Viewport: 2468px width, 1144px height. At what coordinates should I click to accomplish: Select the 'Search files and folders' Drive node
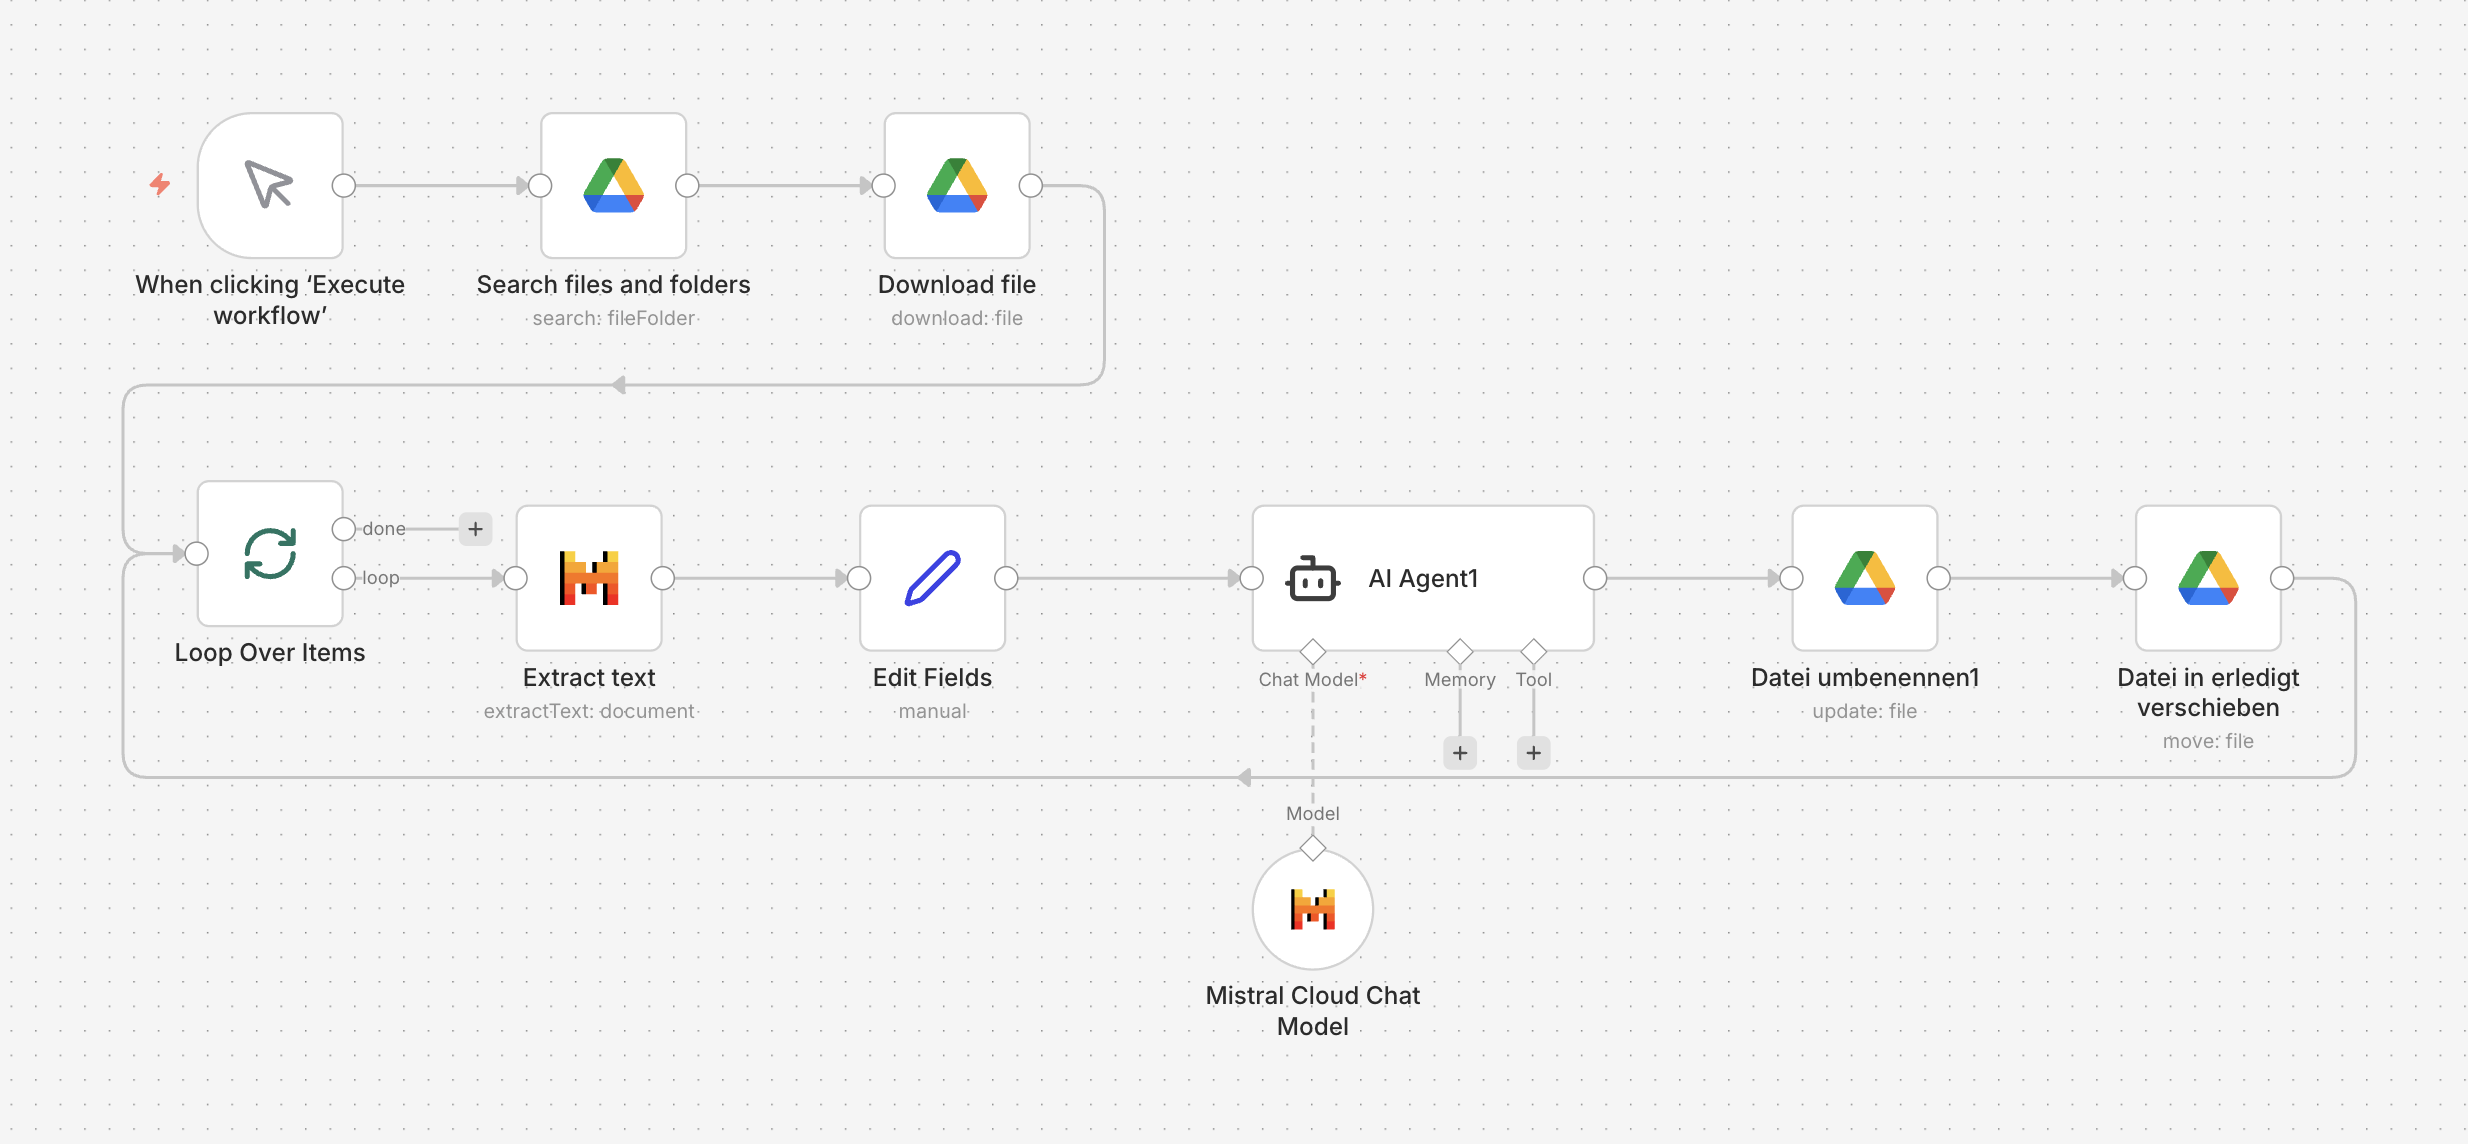pyautogui.click(x=613, y=185)
